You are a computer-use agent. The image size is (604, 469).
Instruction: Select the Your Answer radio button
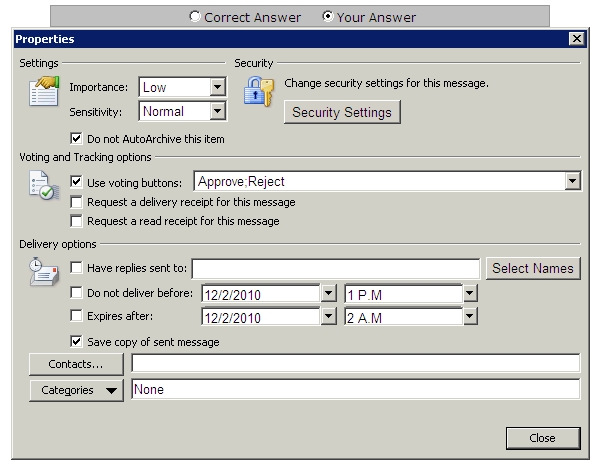[x=327, y=17]
